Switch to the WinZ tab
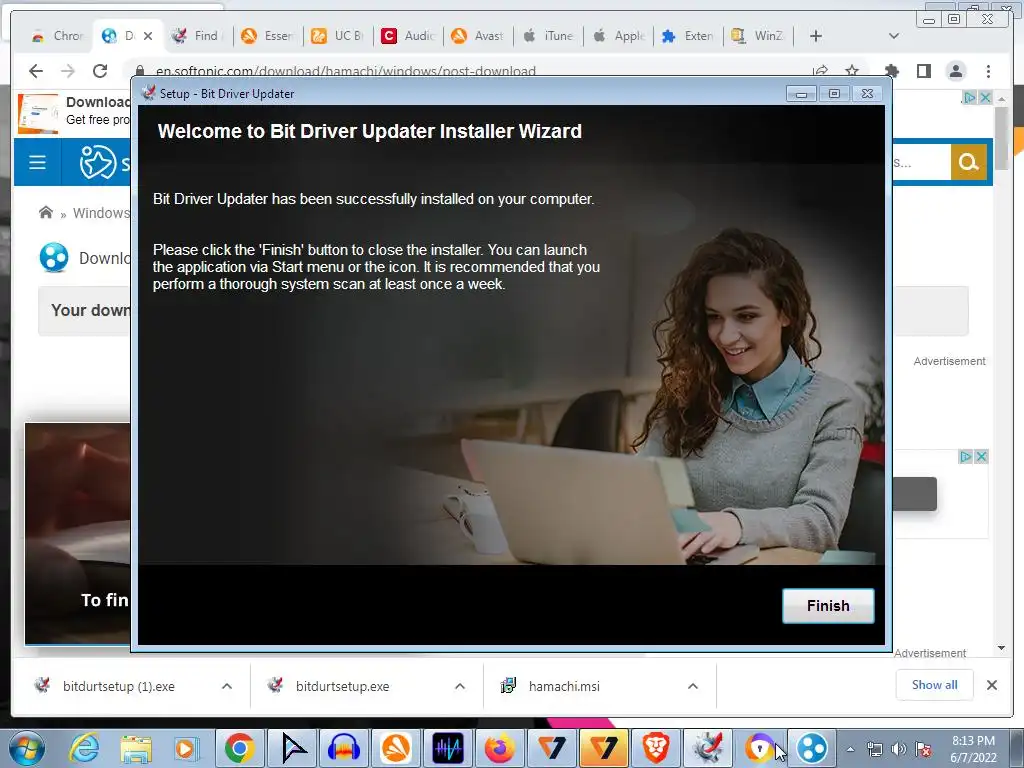Image resolution: width=1024 pixels, height=768 pixels. pos(759,36)
